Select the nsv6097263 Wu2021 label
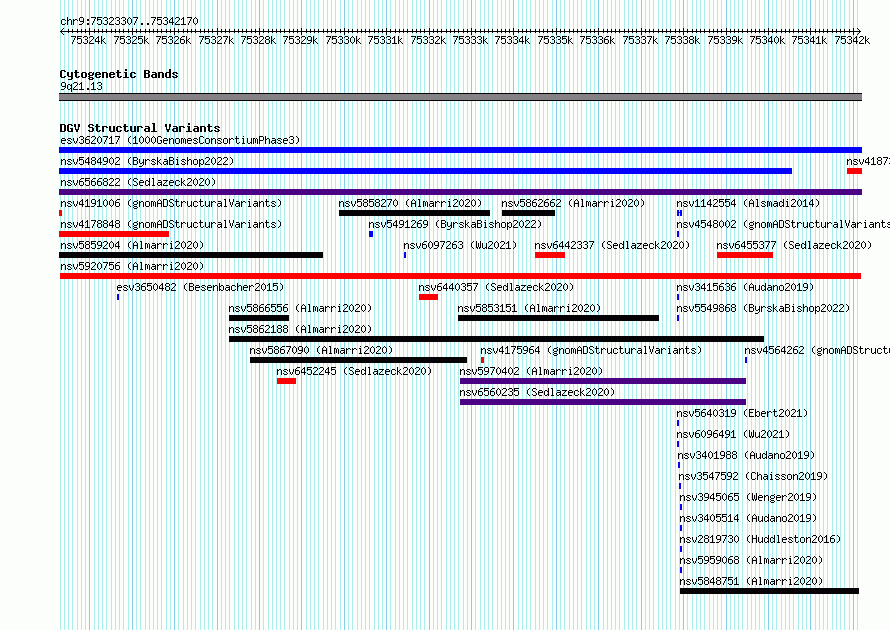This screenshot has width=890, height=630. 460,245
